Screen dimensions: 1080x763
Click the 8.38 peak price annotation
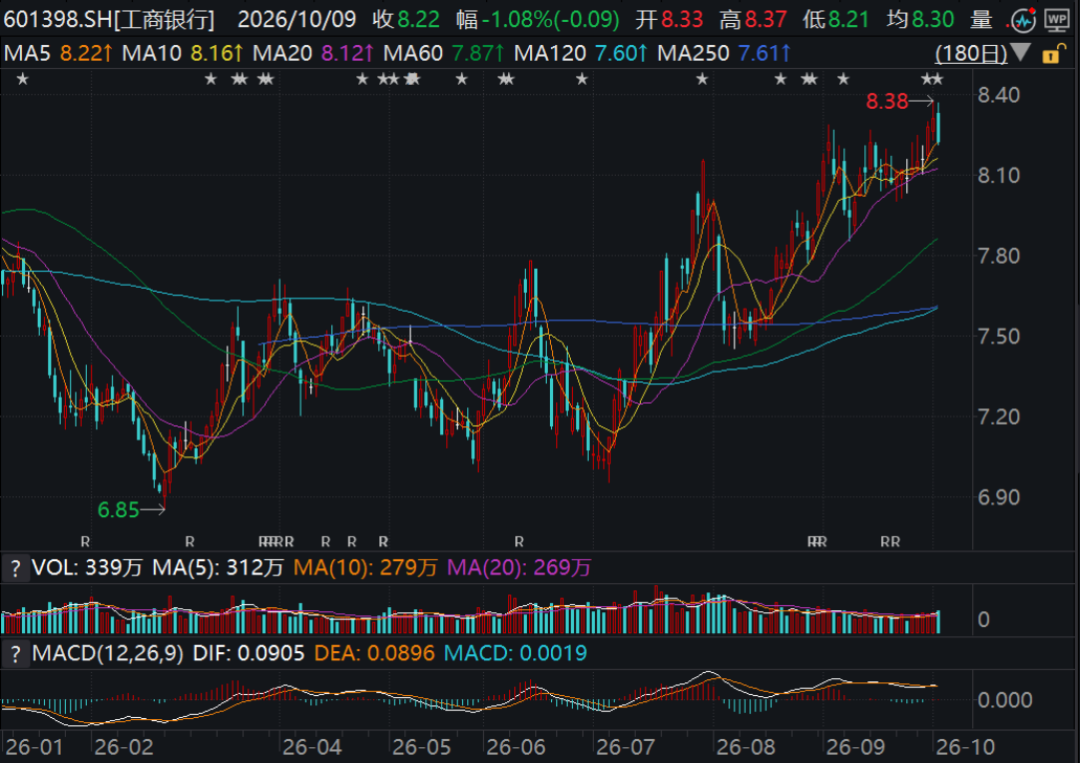[887, 102]
